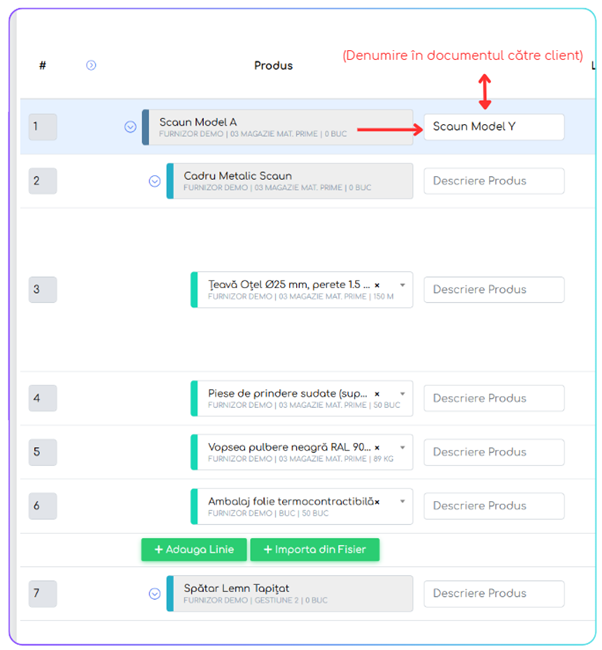
Task: Remove Ambalaj folie termocontractibilă selection x
Action: pyautogui.click(x=377, y=502)
